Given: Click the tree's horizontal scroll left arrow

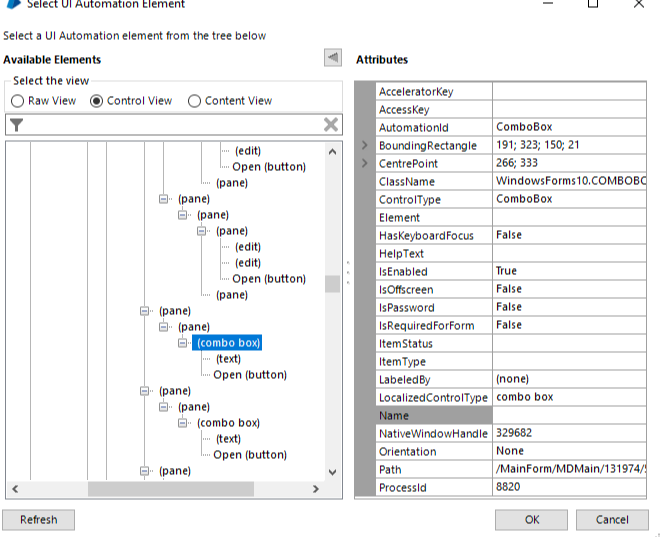Looking at the screenshot, I should tap(14, 489).
